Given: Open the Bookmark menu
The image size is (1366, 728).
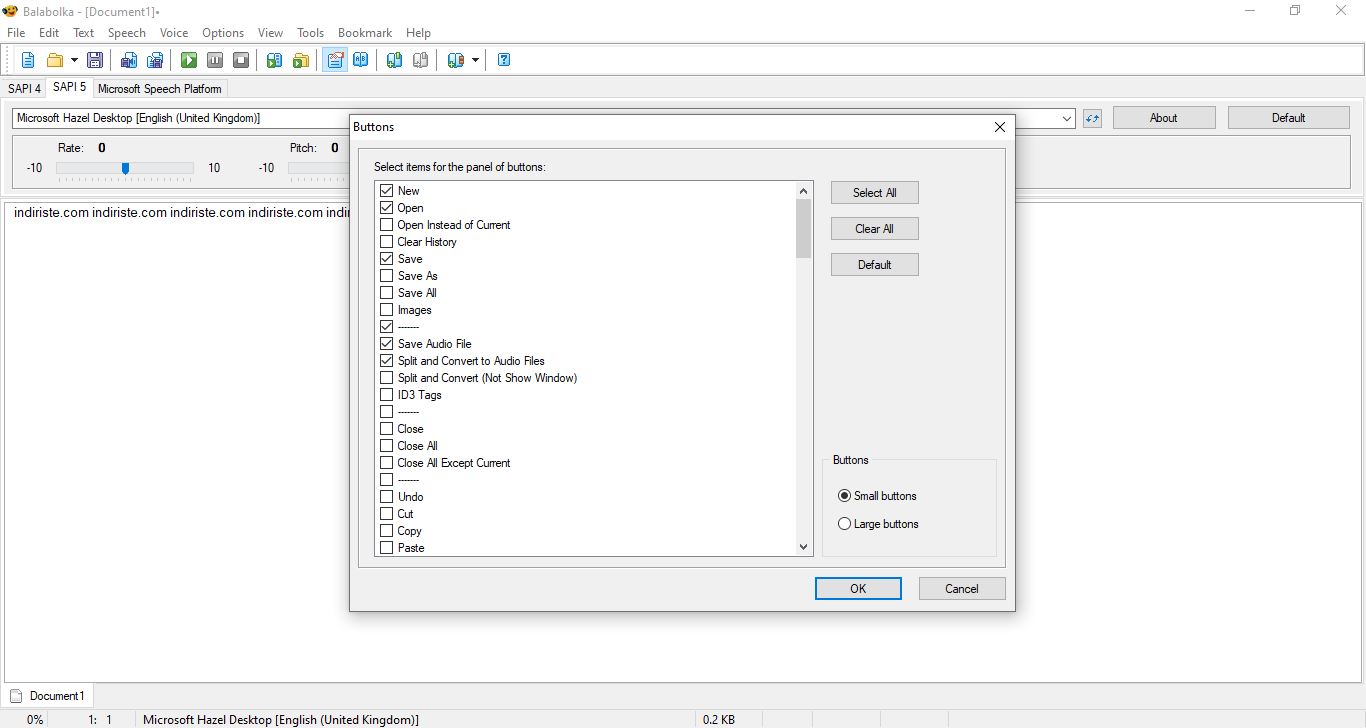Looking at the screenshot, I should click(x=365, y=33).
